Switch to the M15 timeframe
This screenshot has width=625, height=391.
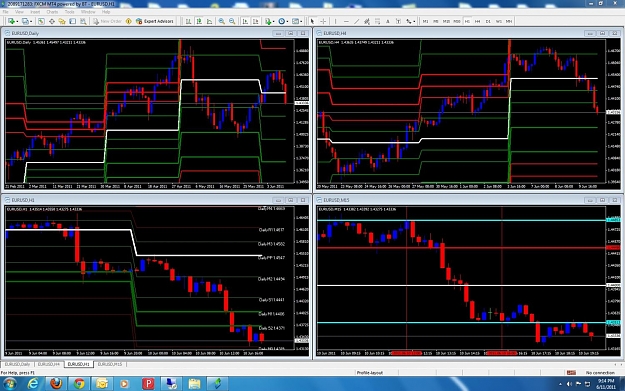(x=446, y=21)
